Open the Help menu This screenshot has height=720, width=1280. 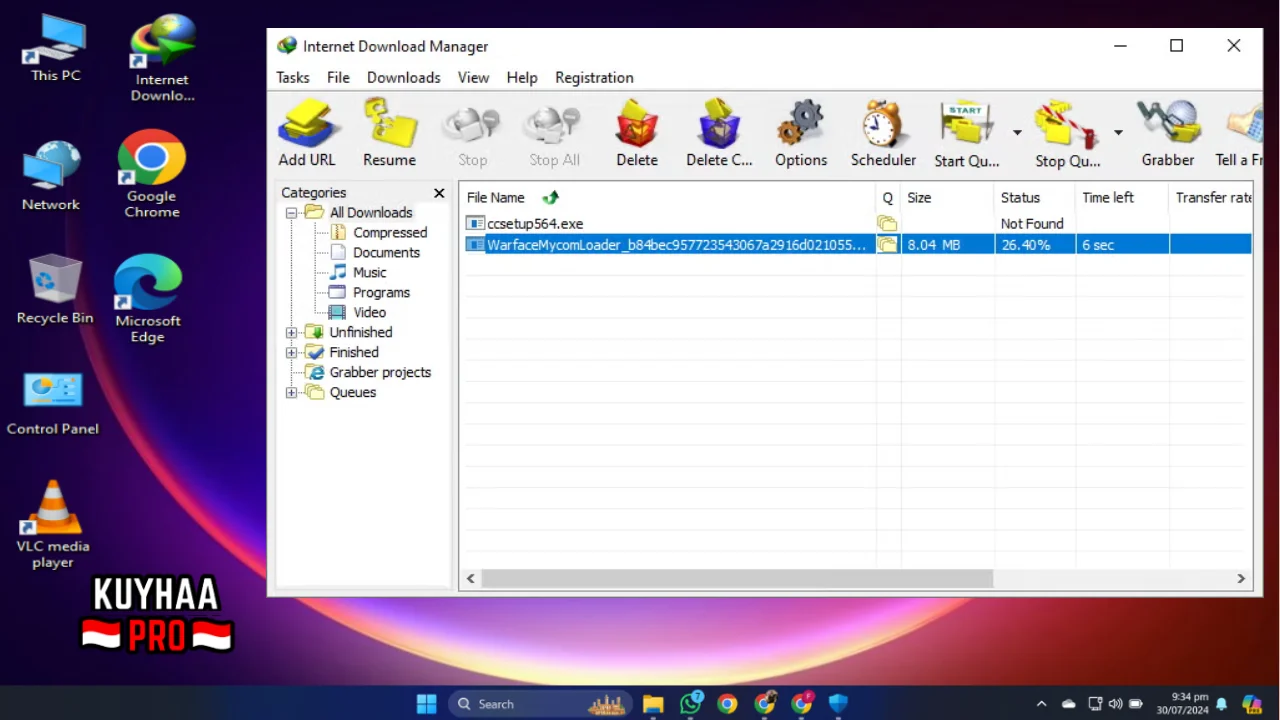(x=522, y=77)
